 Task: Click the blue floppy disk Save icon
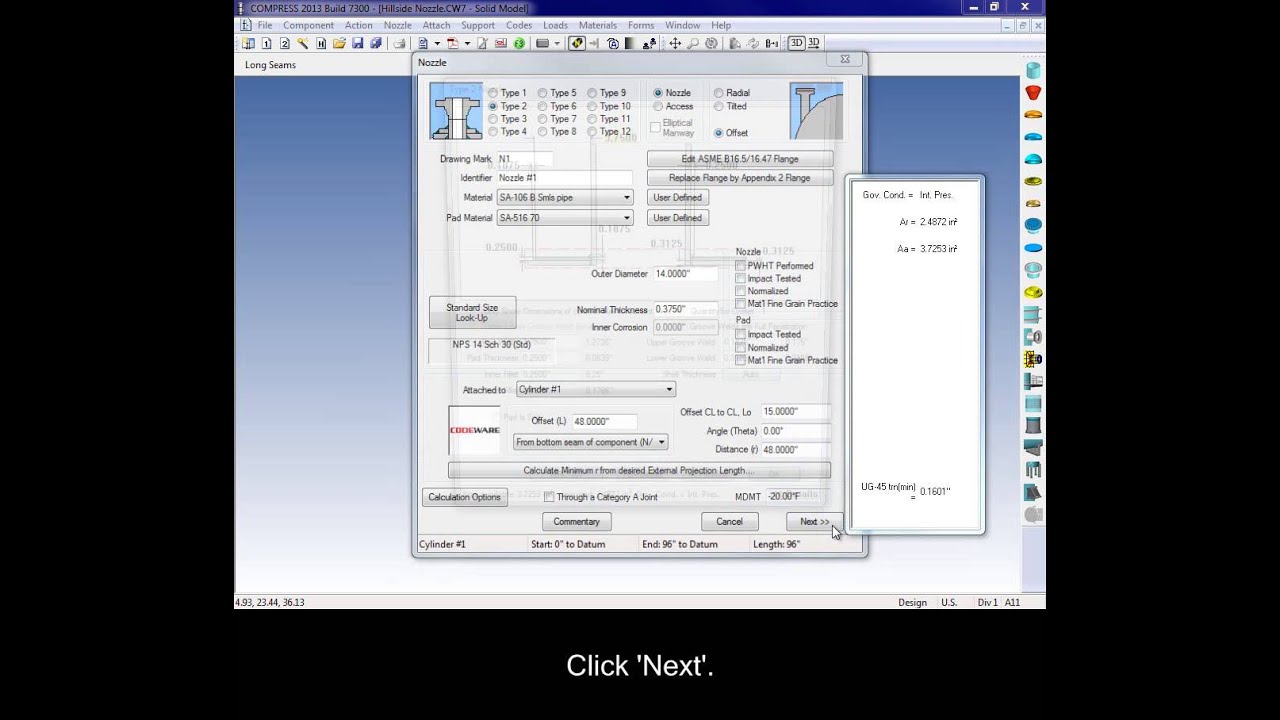coord(358,43)
